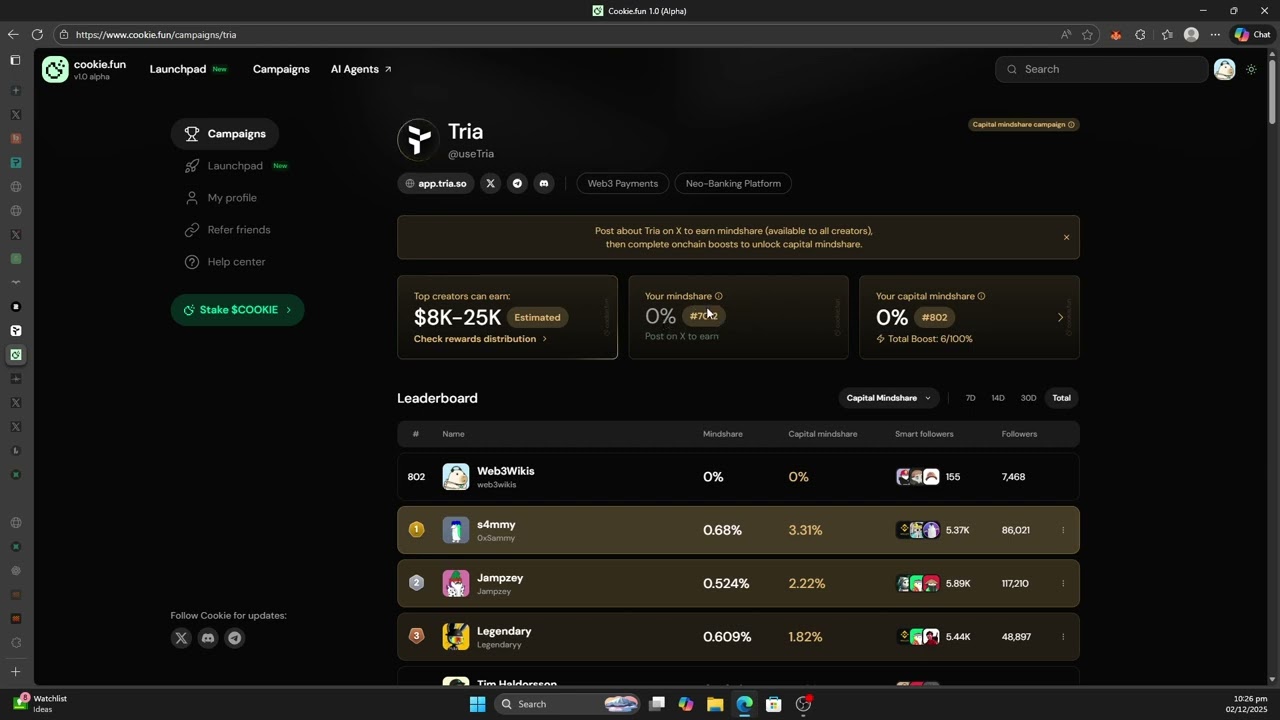Open Help center in the sidebar
The width and height of the screenshot is (1280, 720).
[225, 262]
